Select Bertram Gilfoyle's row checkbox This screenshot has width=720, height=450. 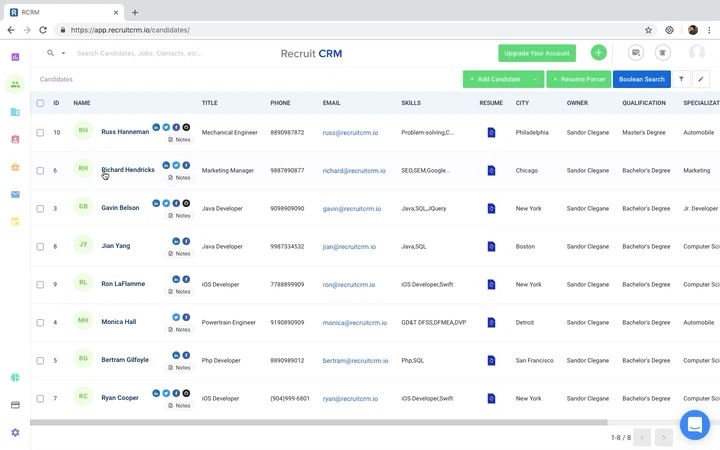(x=40, y=361)
